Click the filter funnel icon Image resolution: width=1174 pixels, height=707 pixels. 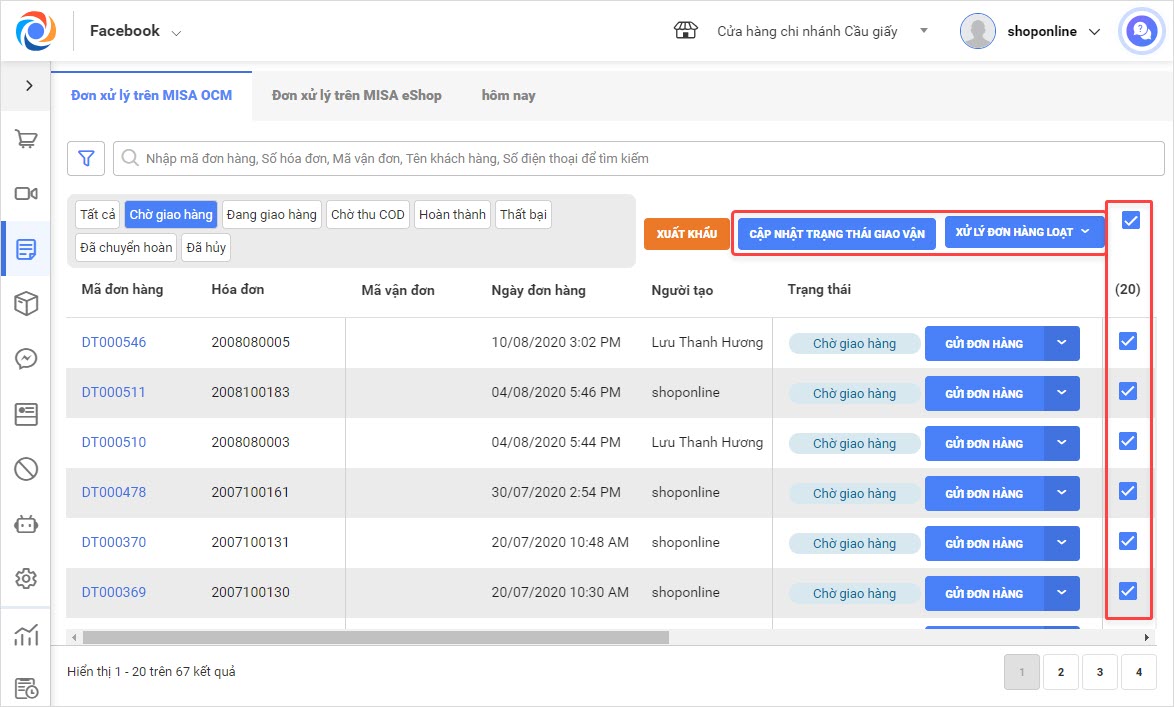pos(86,158)
